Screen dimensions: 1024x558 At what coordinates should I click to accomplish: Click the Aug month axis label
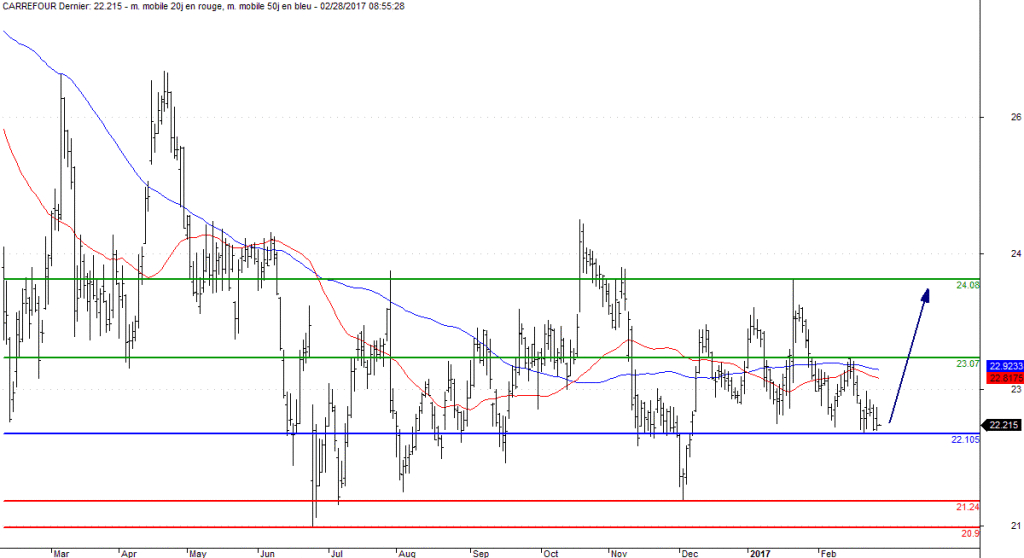click(407, 553)
